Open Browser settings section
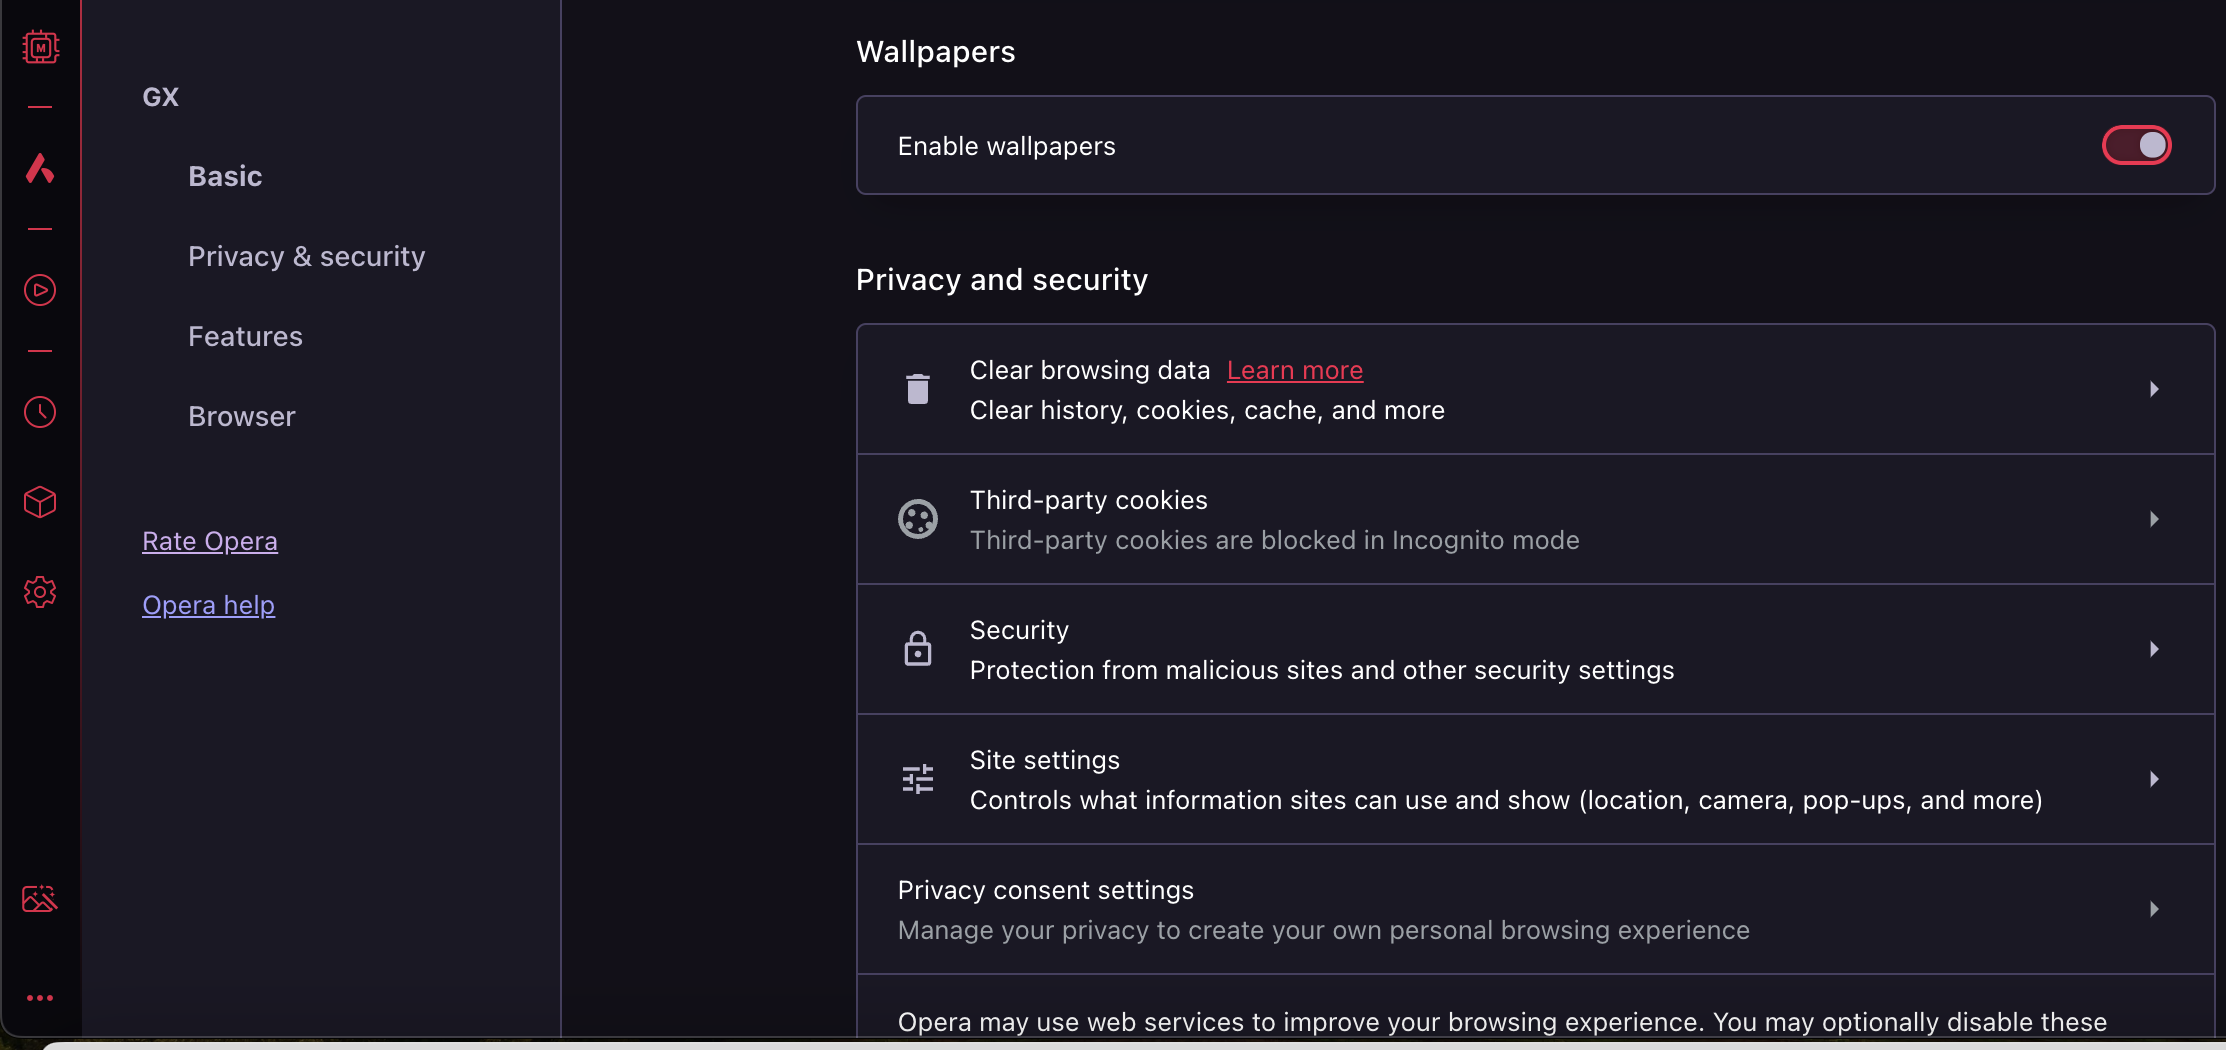Viewport: 2226px width, 1050px height. click(242, 416)
